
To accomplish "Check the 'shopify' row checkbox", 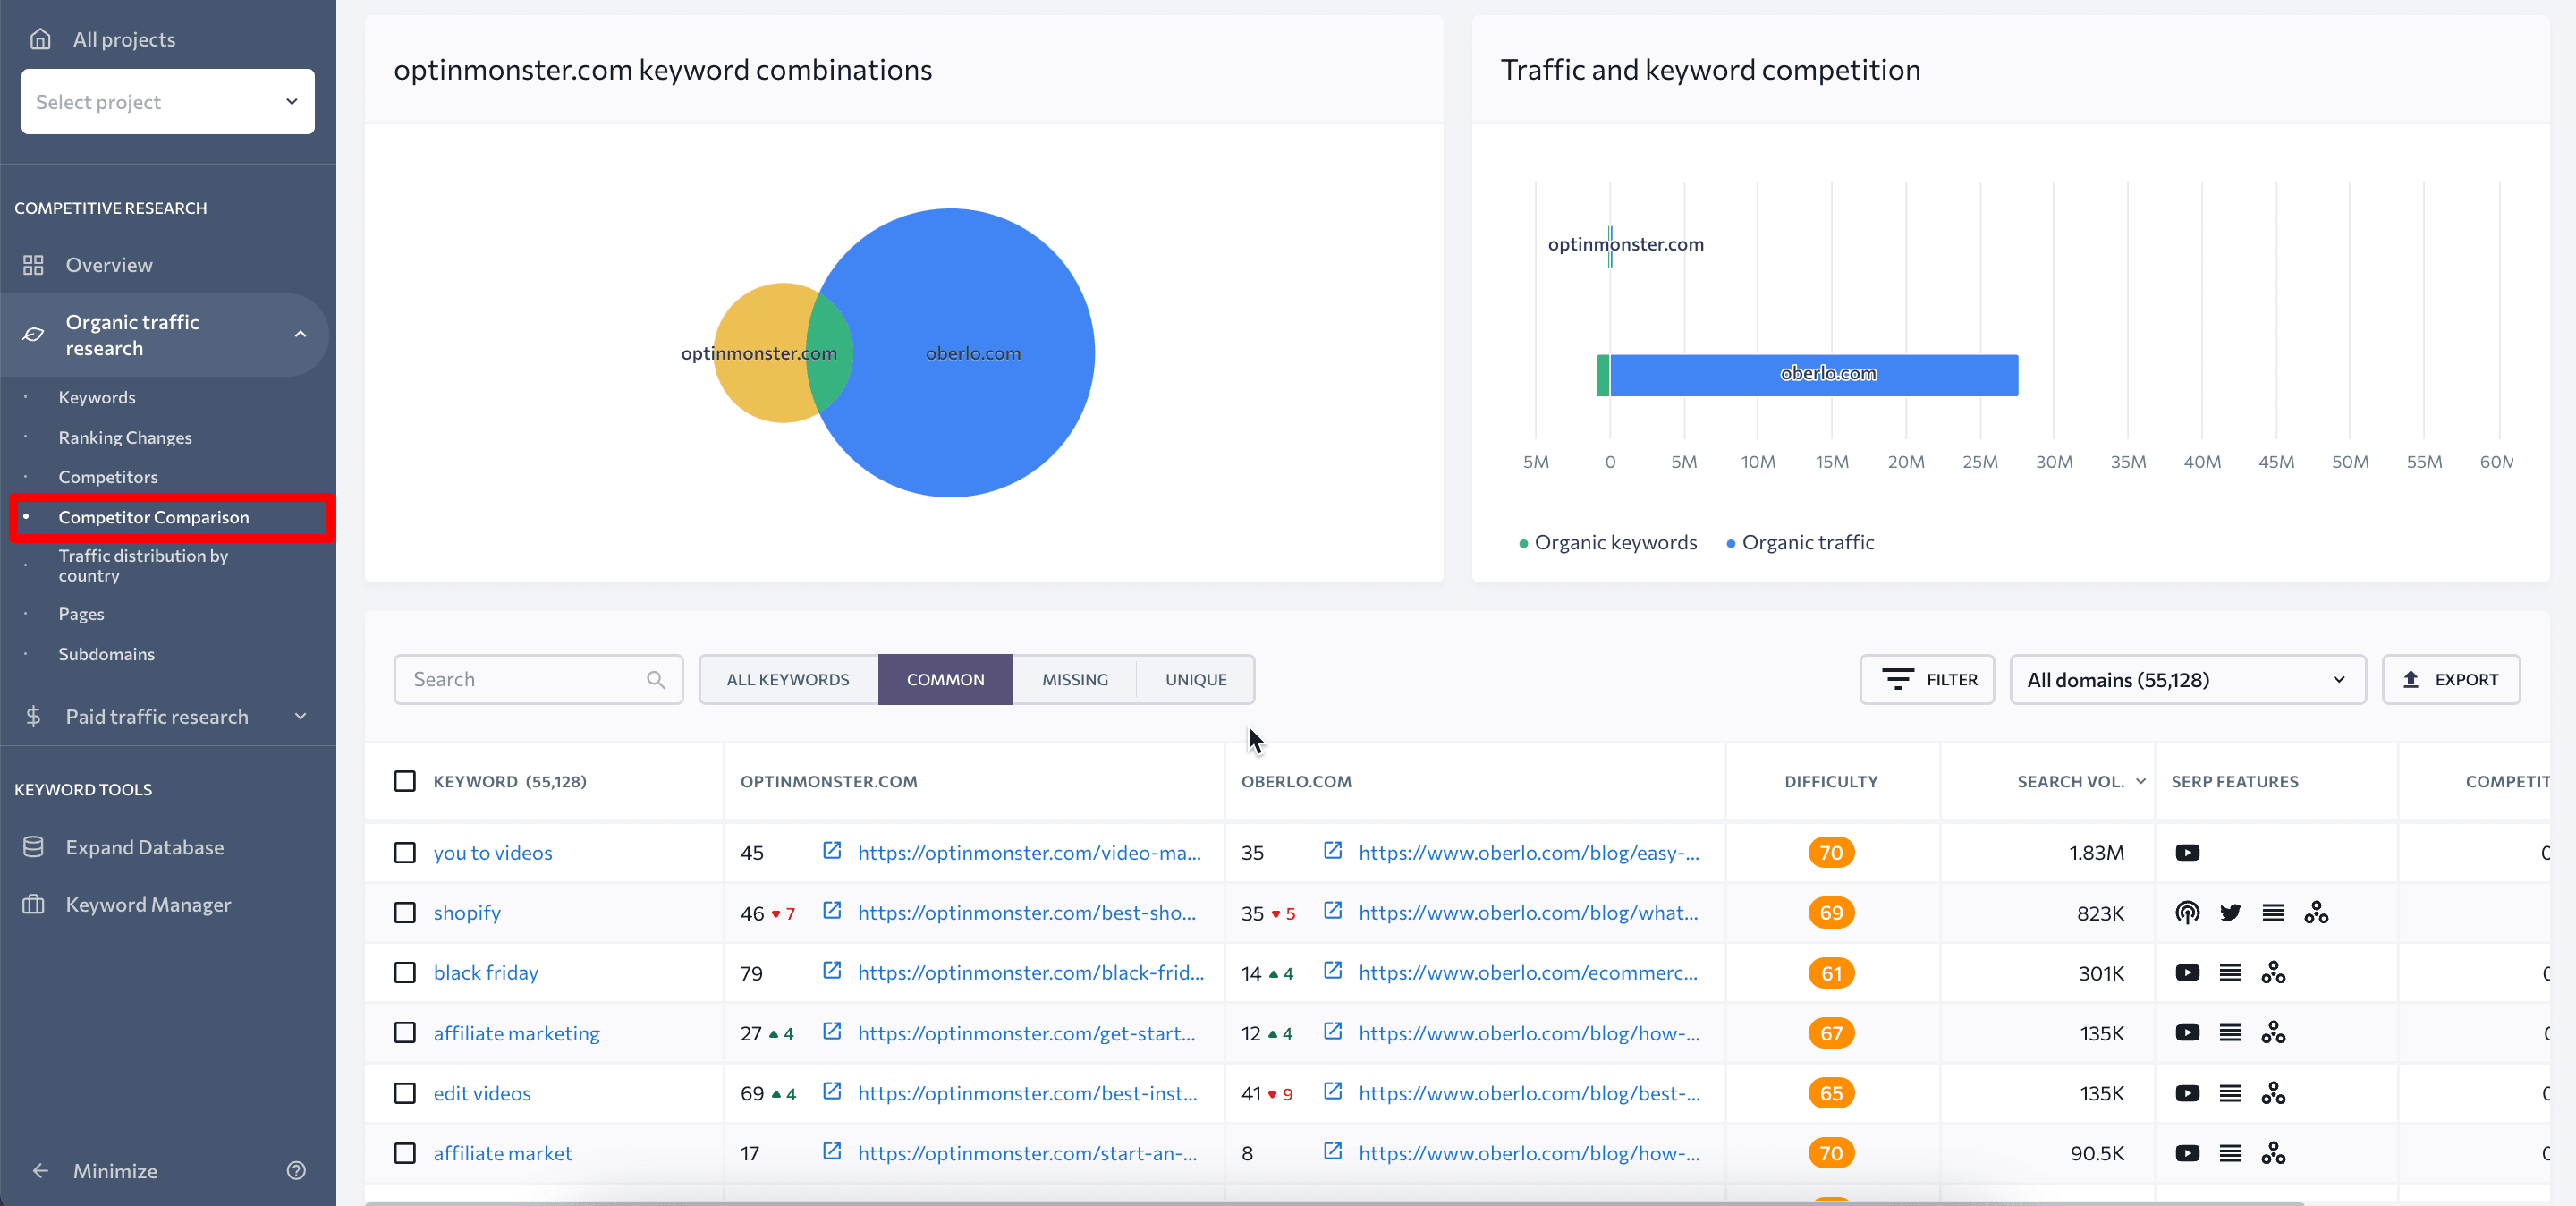I will coord(404,913).
